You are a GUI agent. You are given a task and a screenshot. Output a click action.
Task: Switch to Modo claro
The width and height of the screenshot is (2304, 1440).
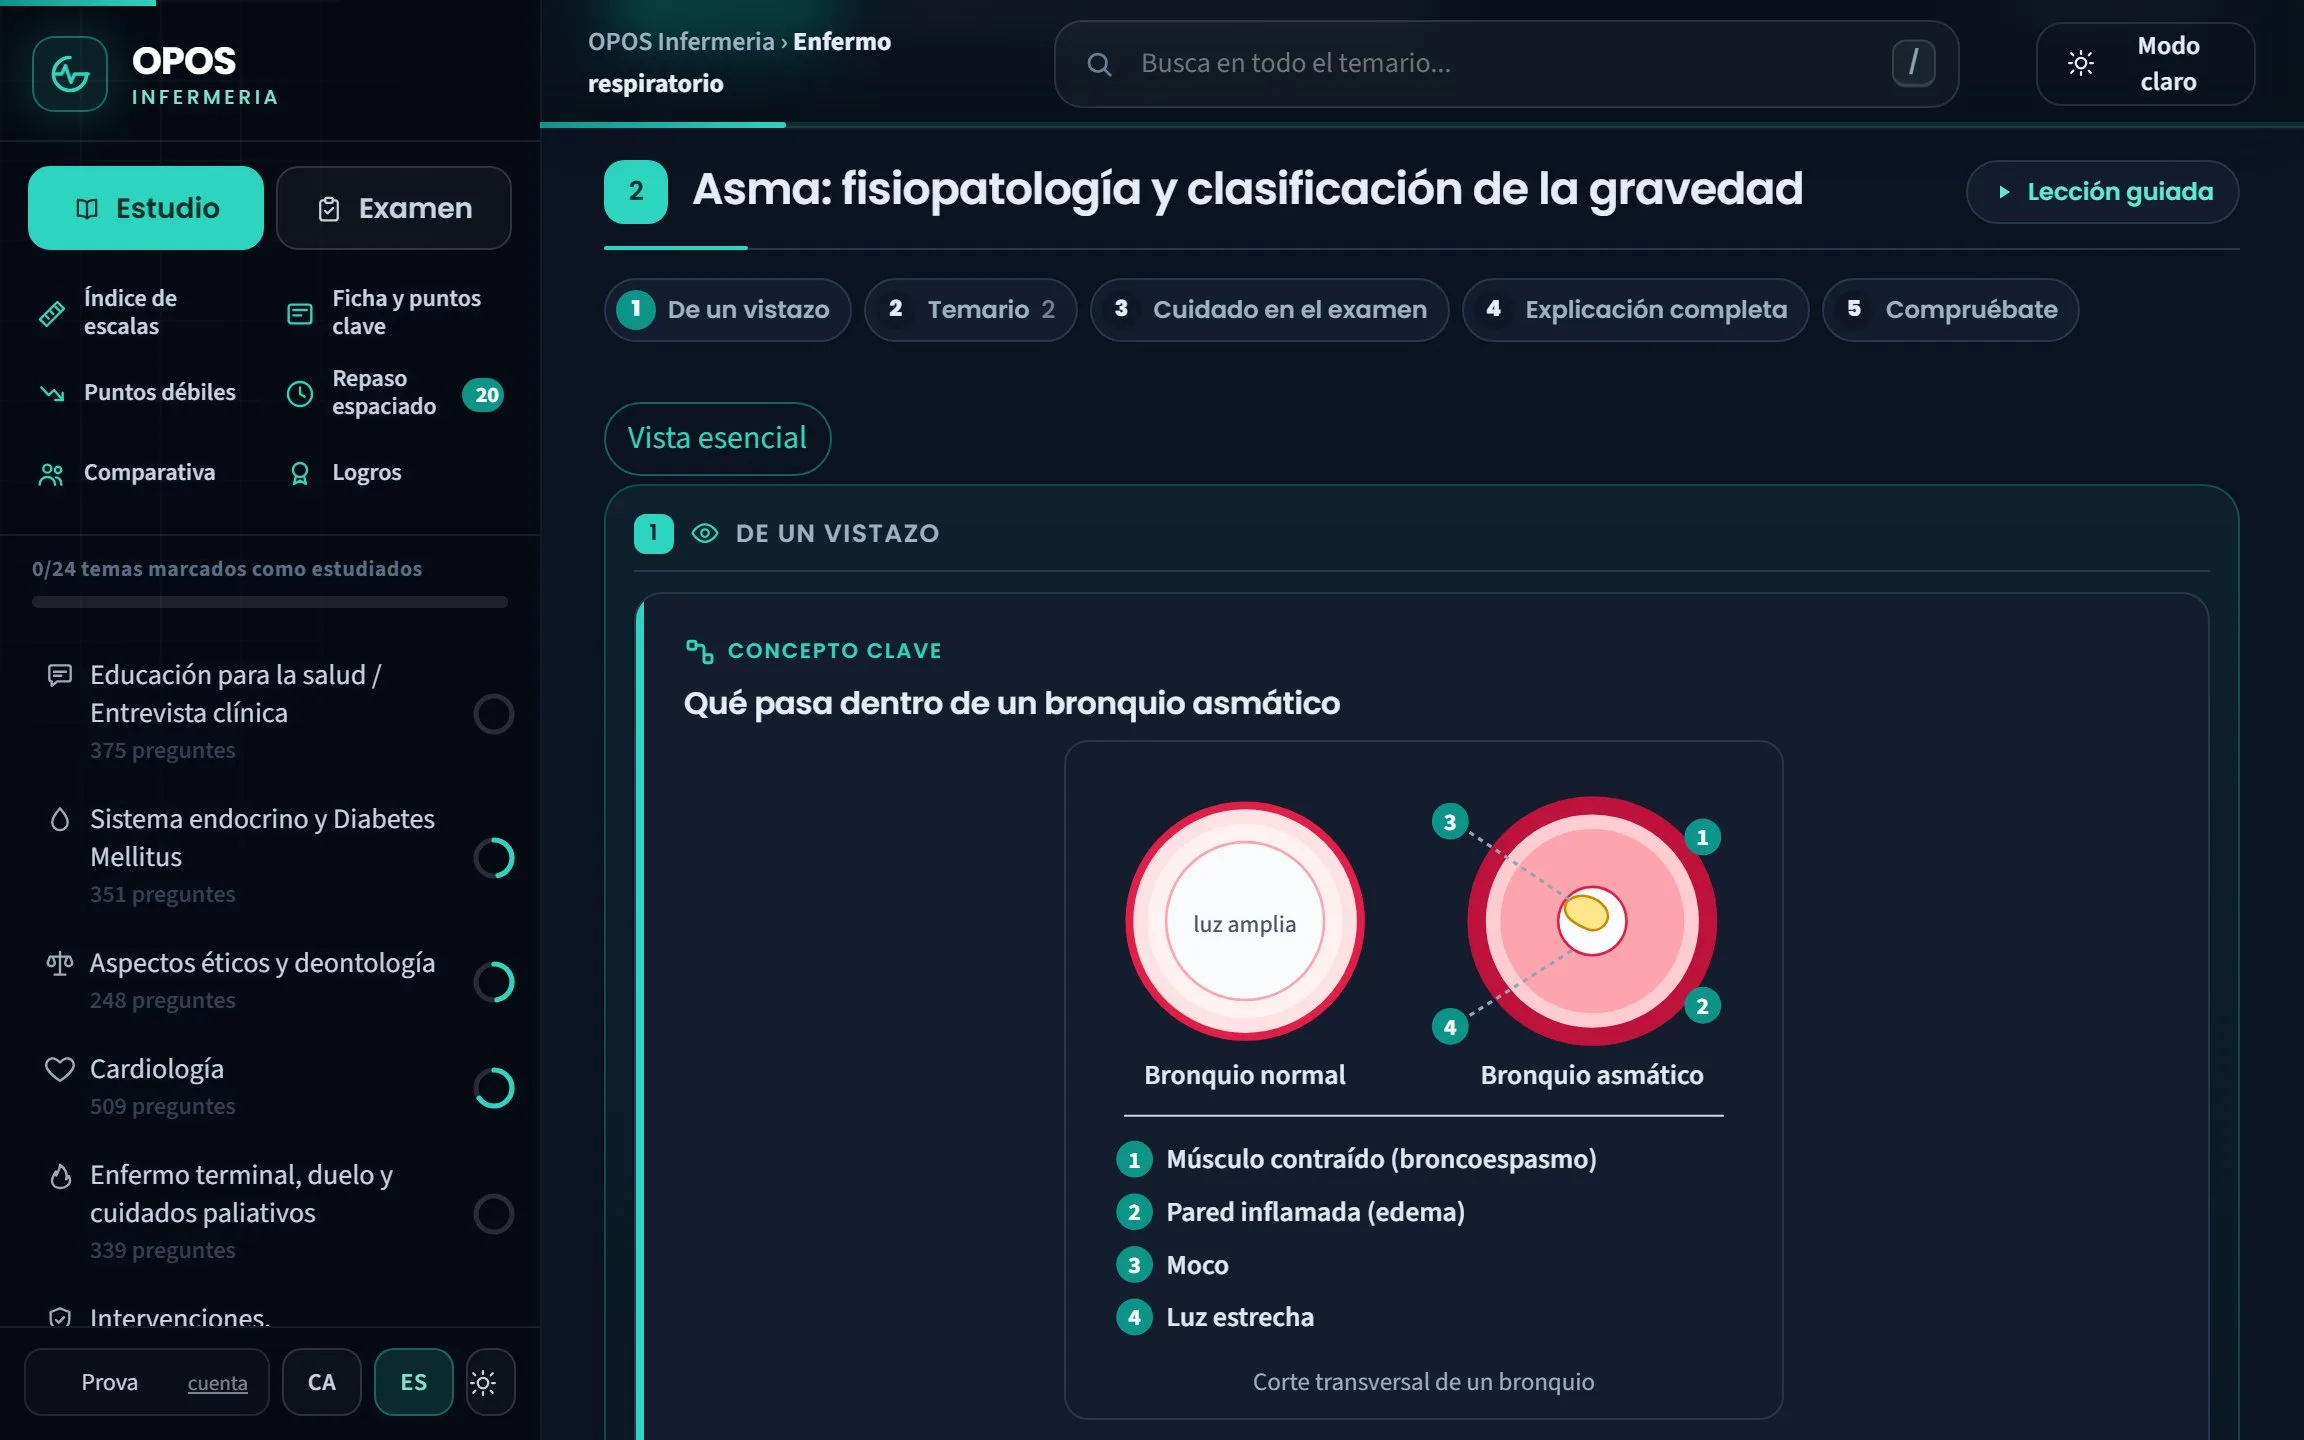tap(2145, 64)
